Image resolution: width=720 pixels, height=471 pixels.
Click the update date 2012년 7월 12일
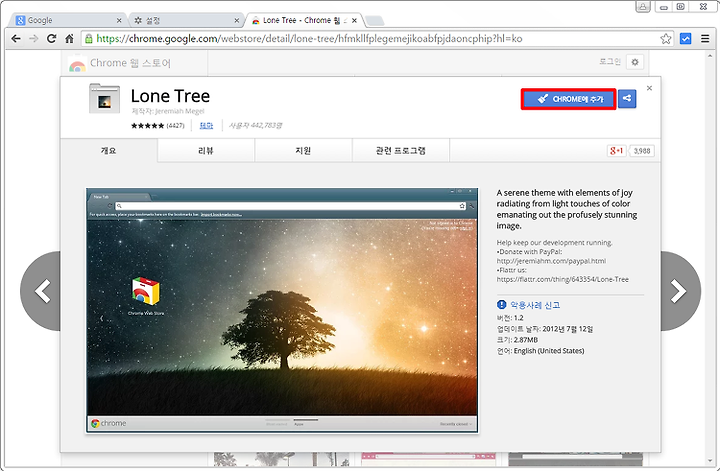[x=568, y=329]
